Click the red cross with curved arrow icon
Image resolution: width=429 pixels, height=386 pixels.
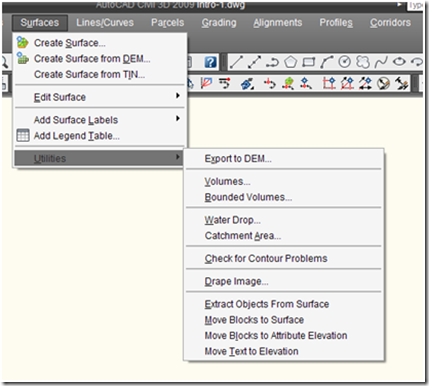pos(269,83)
